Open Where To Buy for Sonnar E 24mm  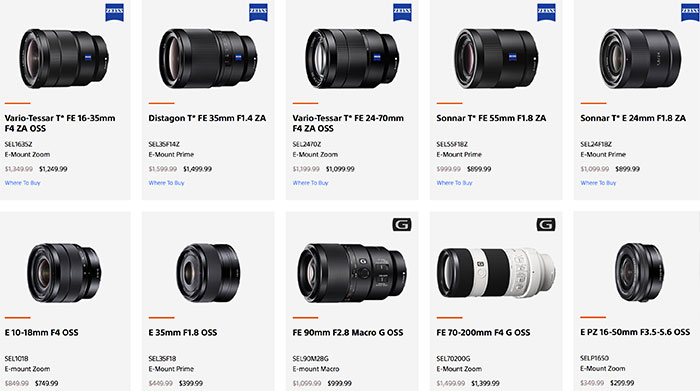(598, 183)
